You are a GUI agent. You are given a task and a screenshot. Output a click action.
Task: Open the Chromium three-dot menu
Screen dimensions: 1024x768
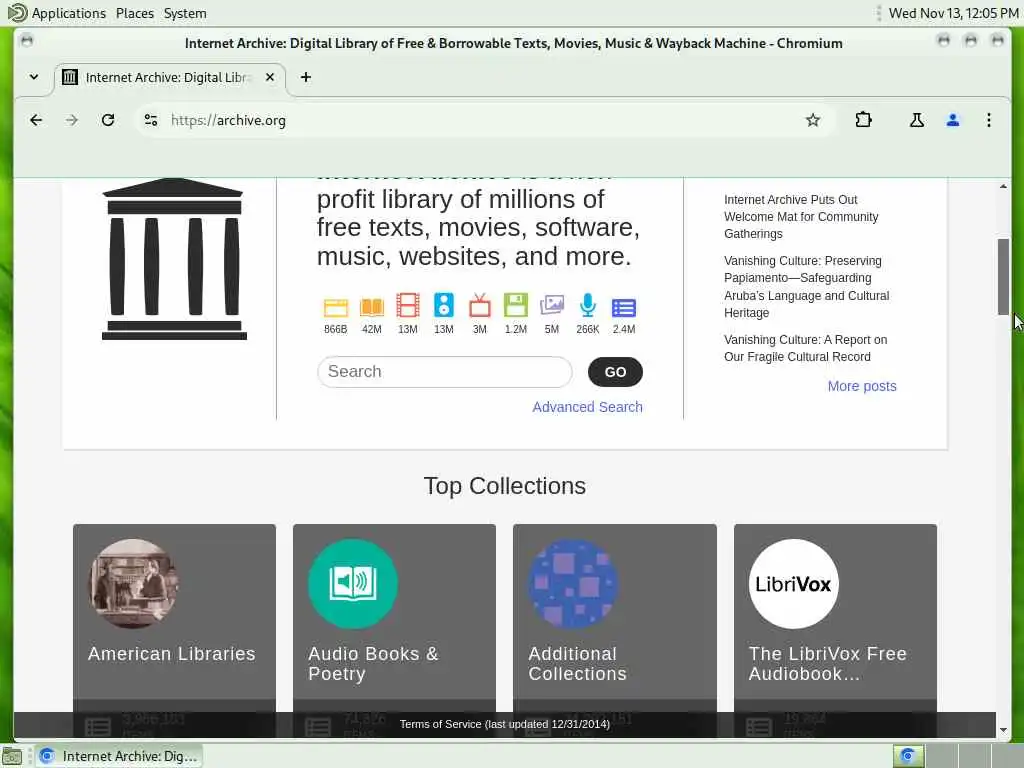[989, 120]
